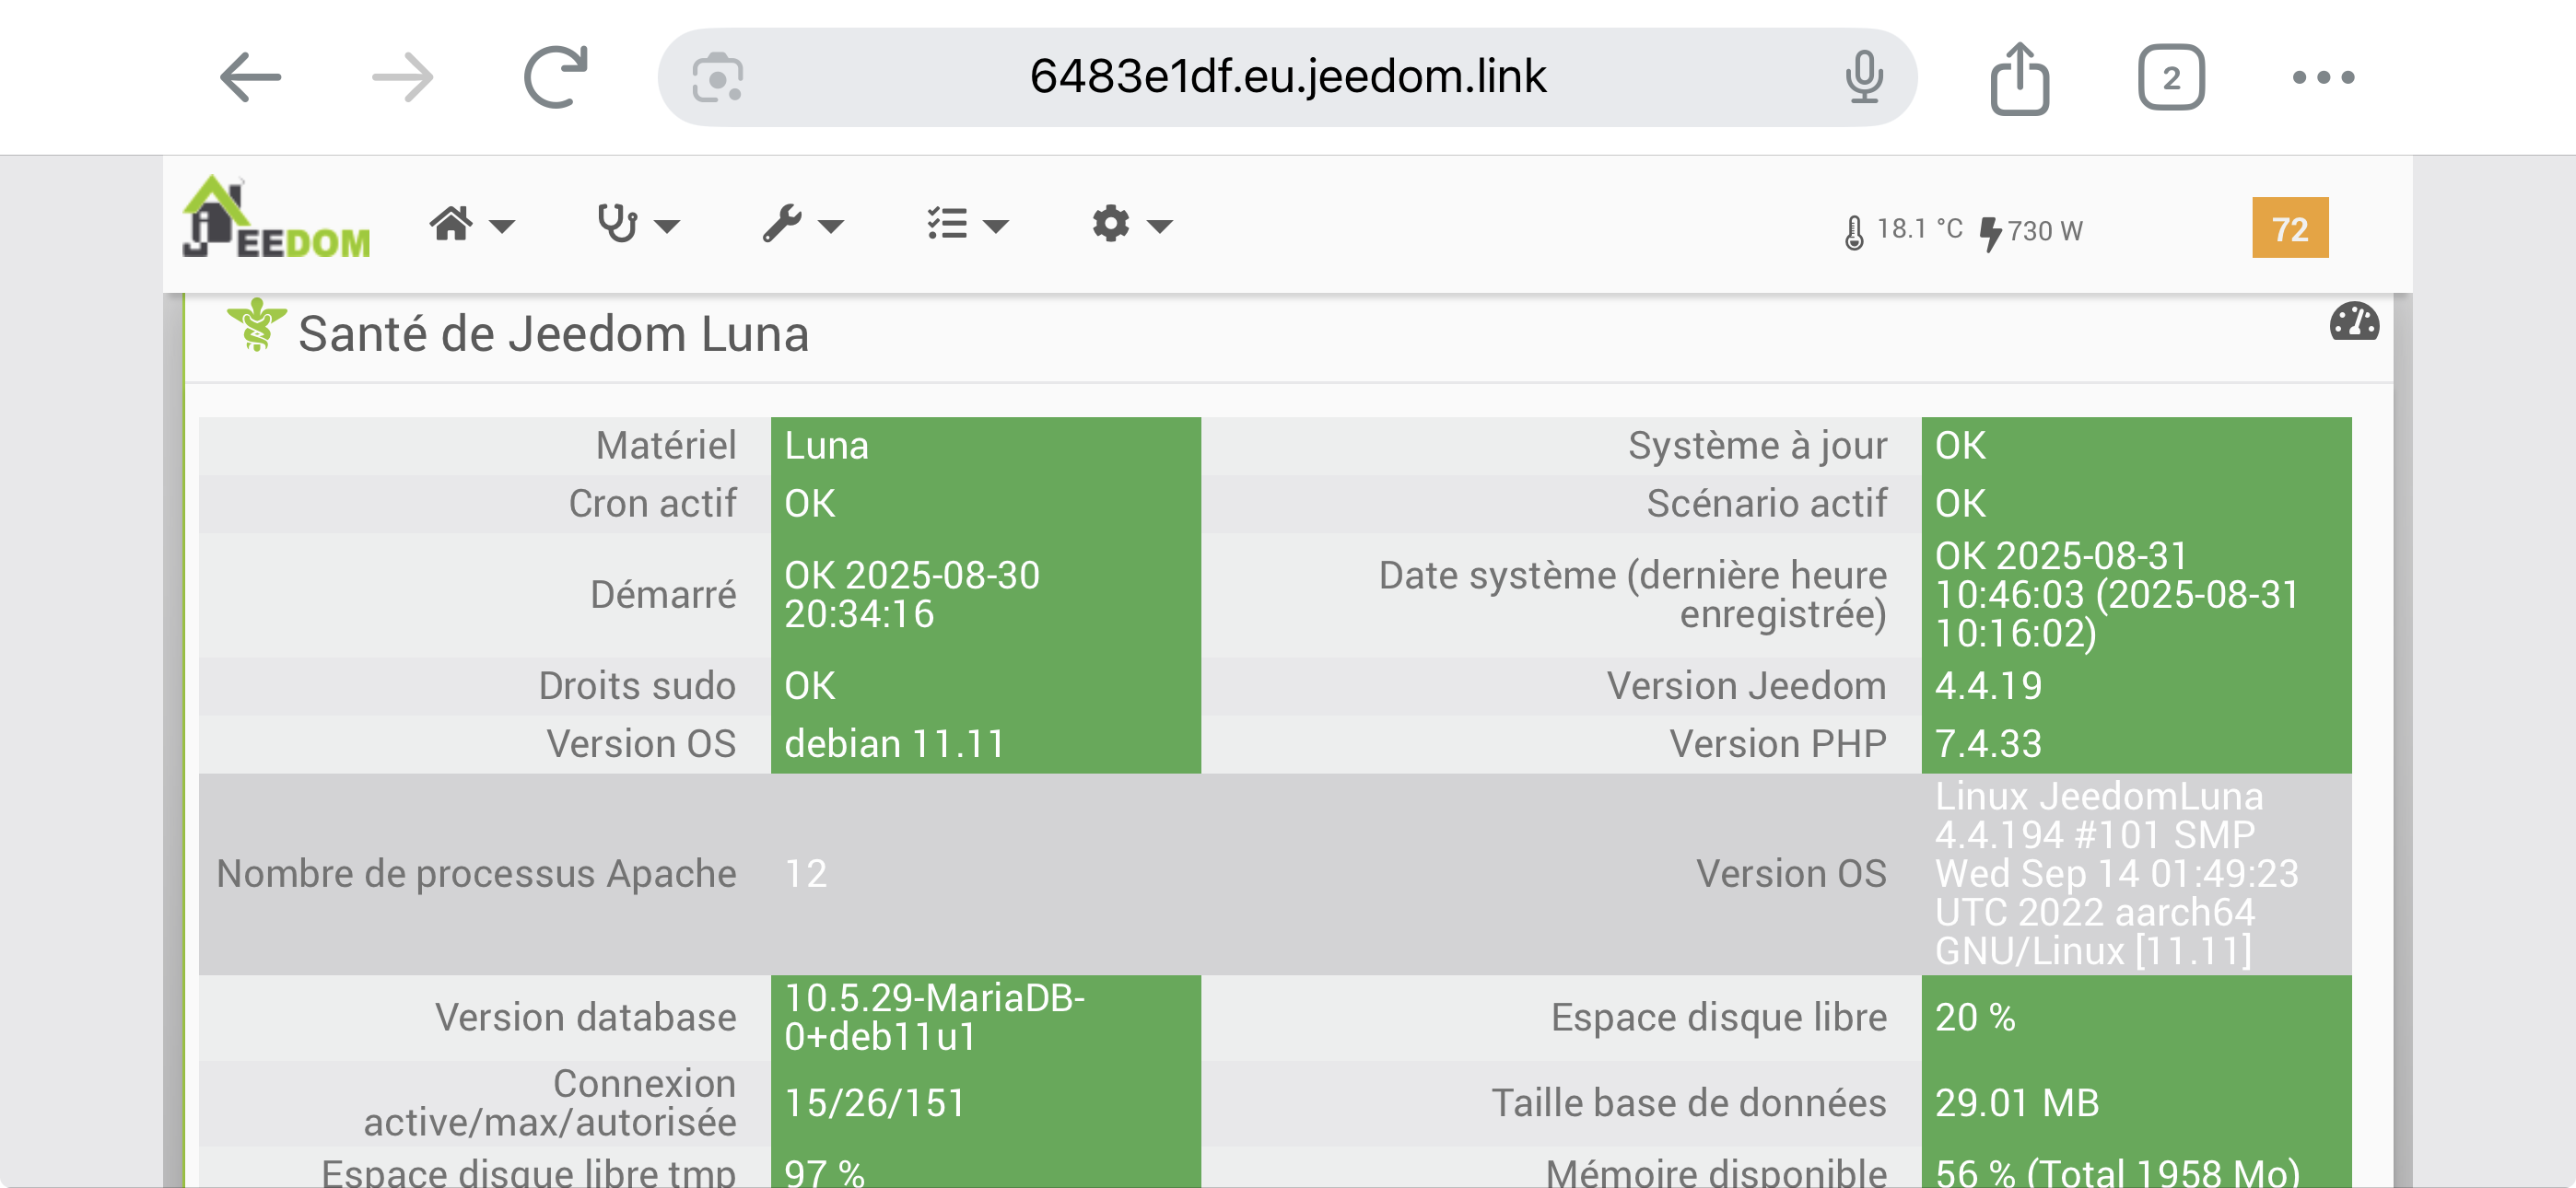
Task: Click the Jeedom logo
Action: coord(276,220)
